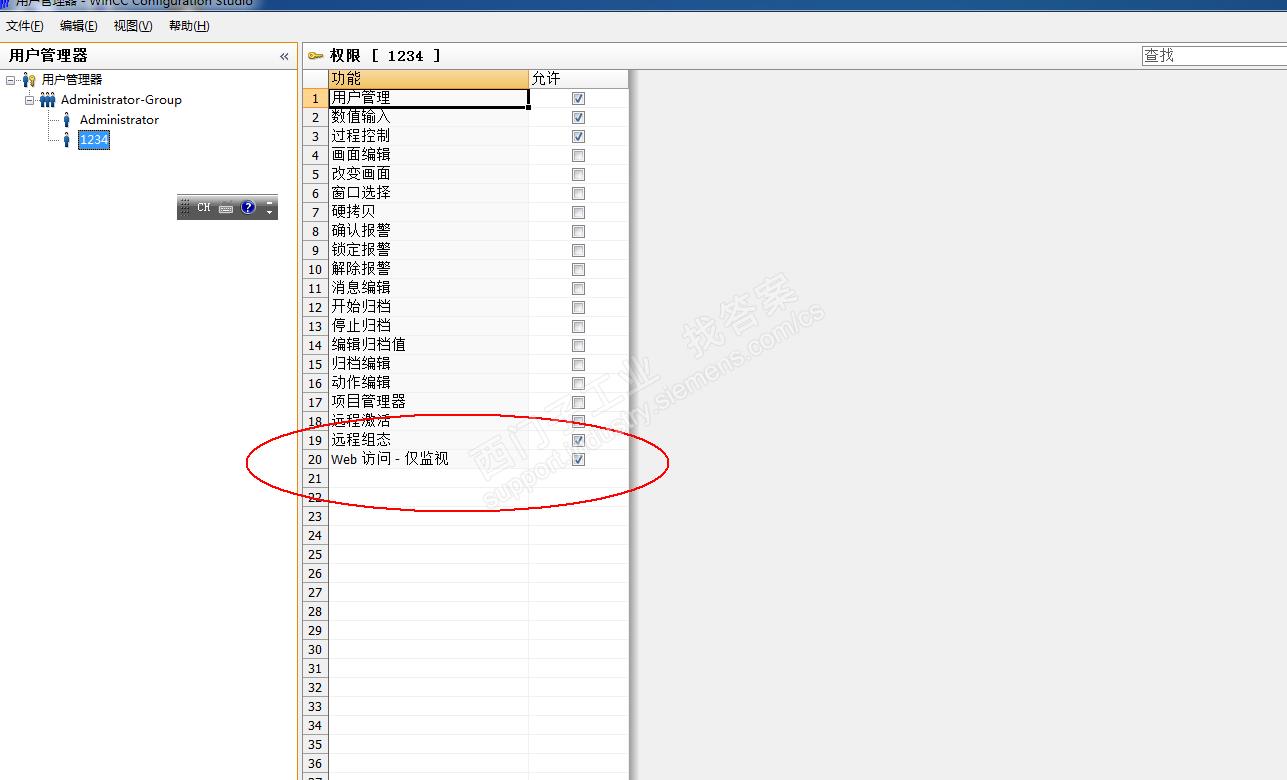The height and width of the screenshot is (780, 1287).
Task: Click the Administrator-Group group icon
Action: coord(47,99)
